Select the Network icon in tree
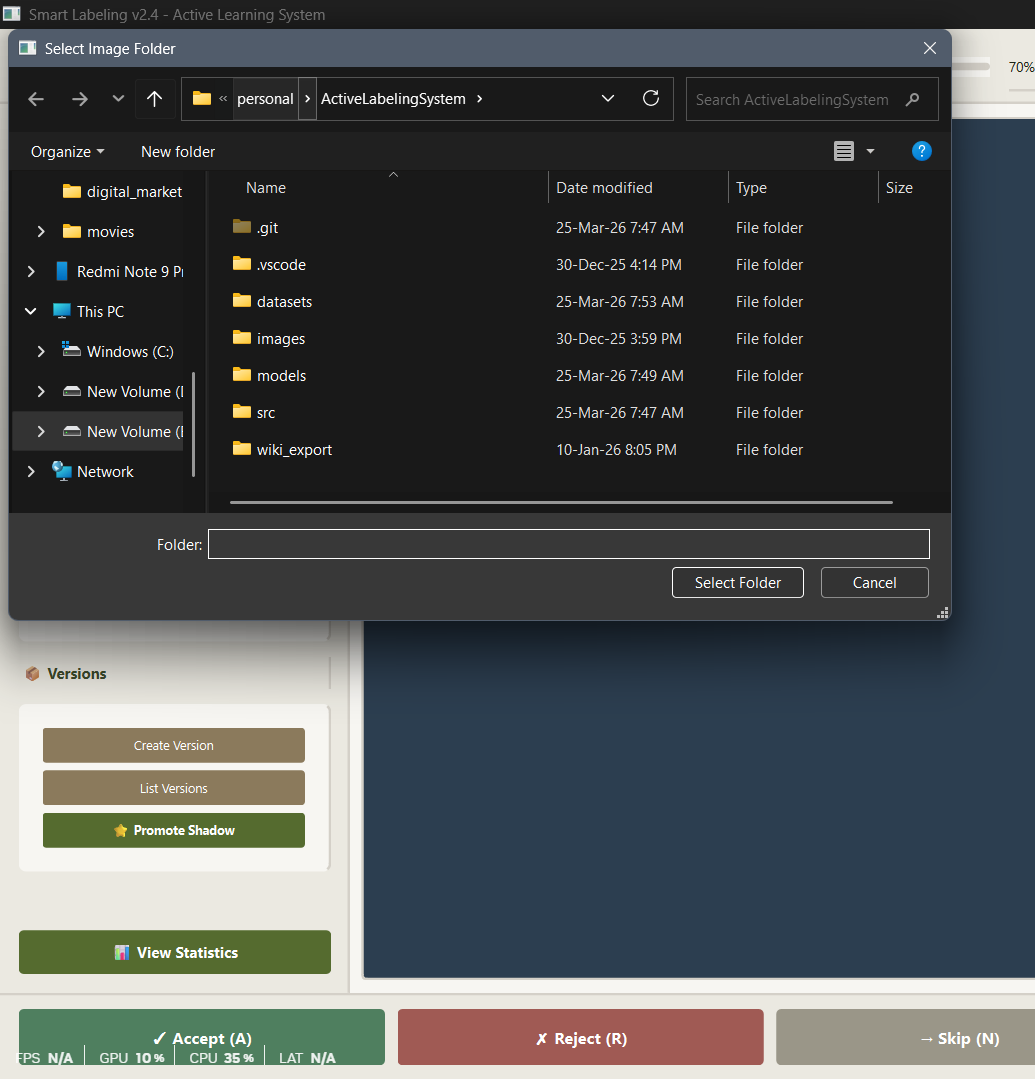This screenshot has width=1035, height=1079. pyautogui.click(x=62, y=471)
